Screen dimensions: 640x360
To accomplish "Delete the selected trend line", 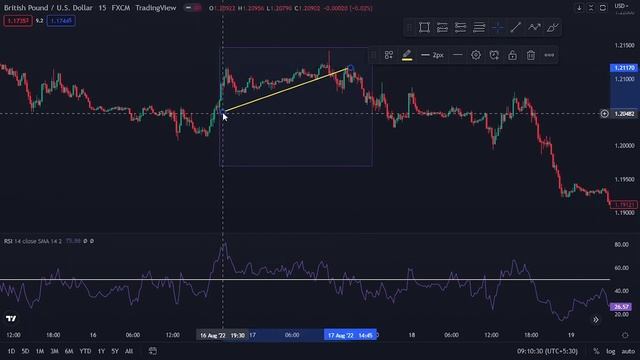I will click(x=531, y=55).
